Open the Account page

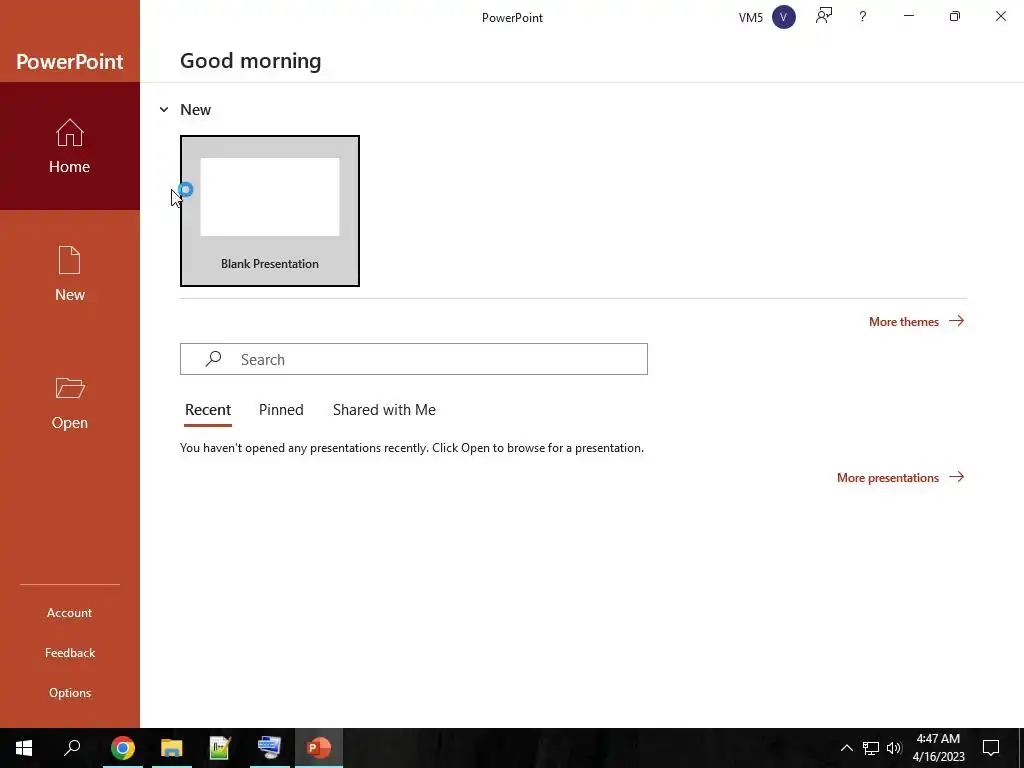pyautogui.click(x=70, y=613)
